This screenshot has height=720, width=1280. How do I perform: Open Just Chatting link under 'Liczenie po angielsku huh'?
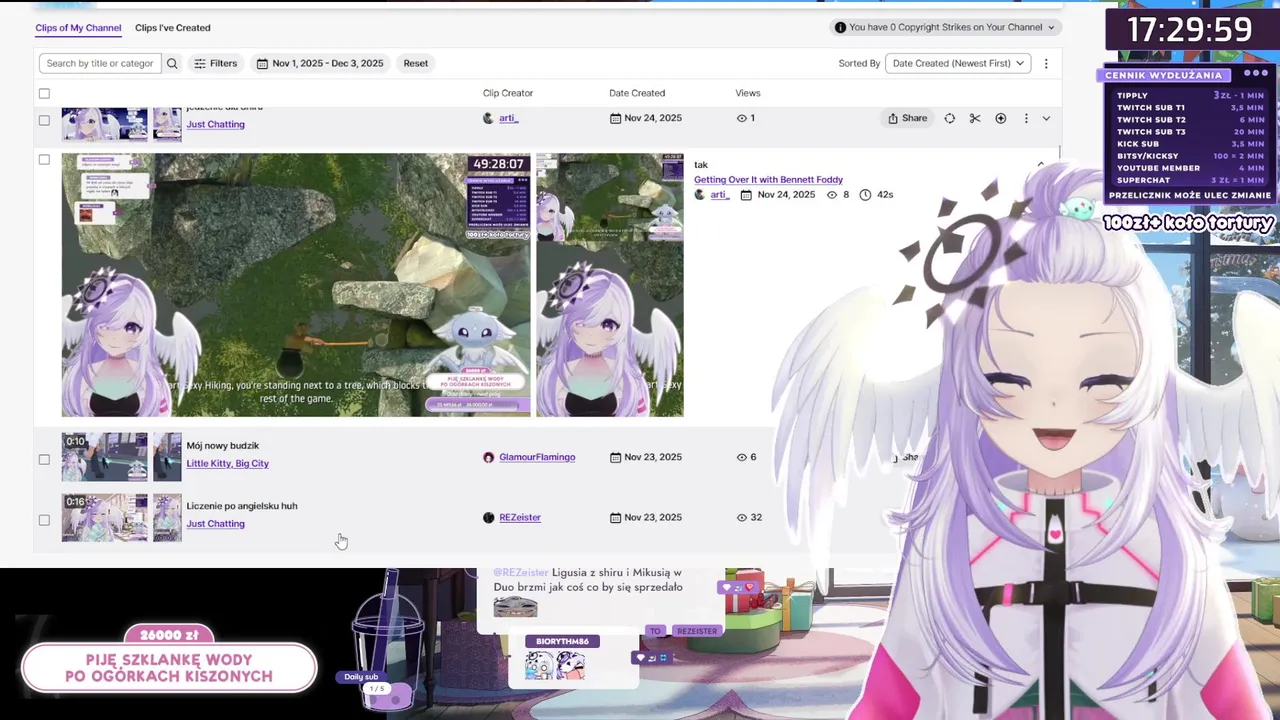tap(215, 523)
